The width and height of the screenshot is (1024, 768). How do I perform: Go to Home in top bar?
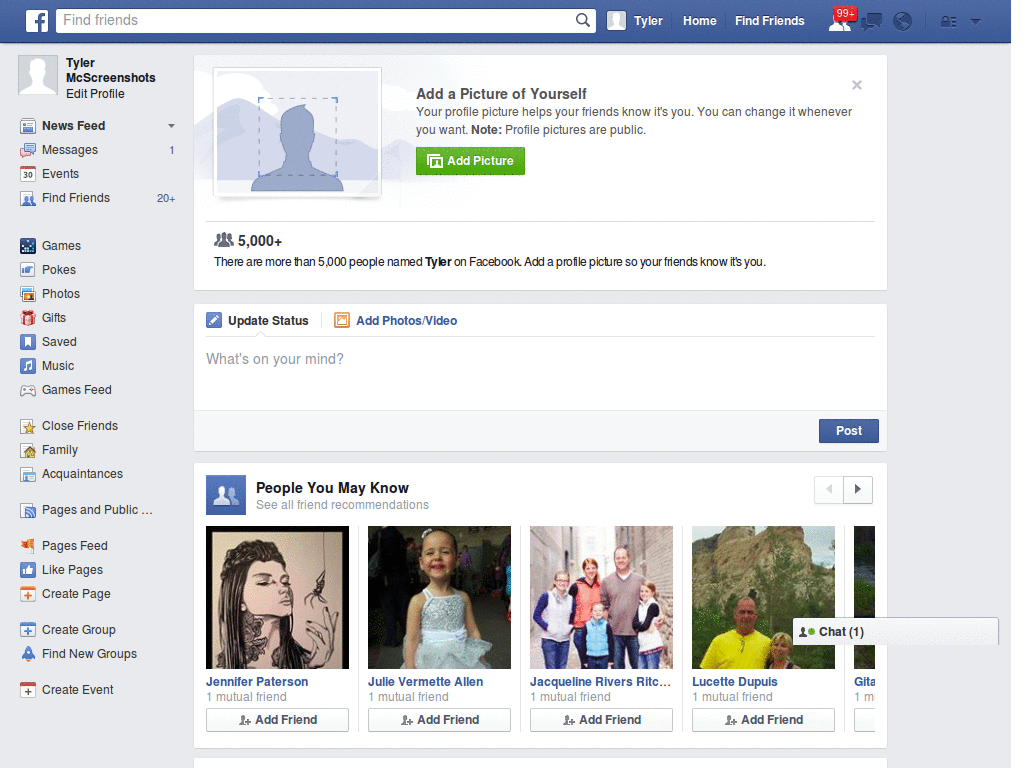pyautogui.click(x=699, y=21)
